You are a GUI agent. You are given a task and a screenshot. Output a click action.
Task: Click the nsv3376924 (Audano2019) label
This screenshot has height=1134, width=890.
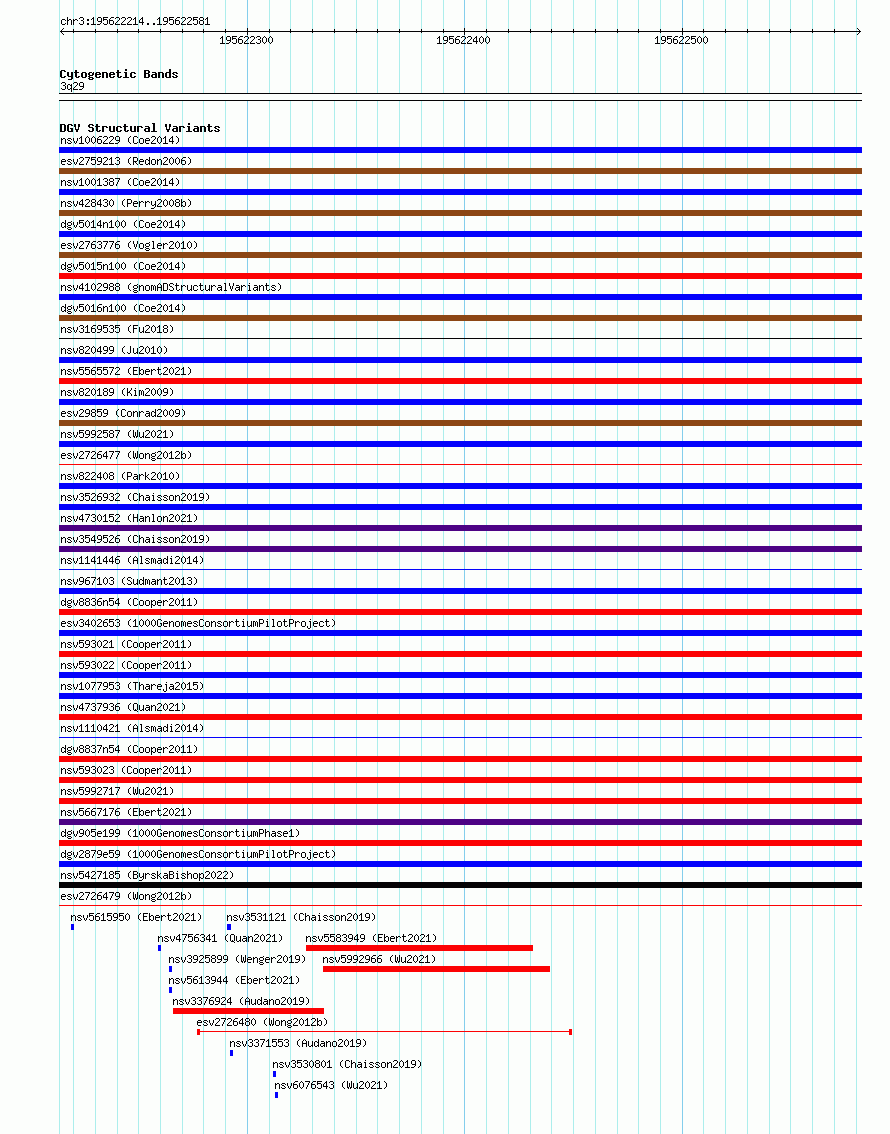coord(241,1001)
